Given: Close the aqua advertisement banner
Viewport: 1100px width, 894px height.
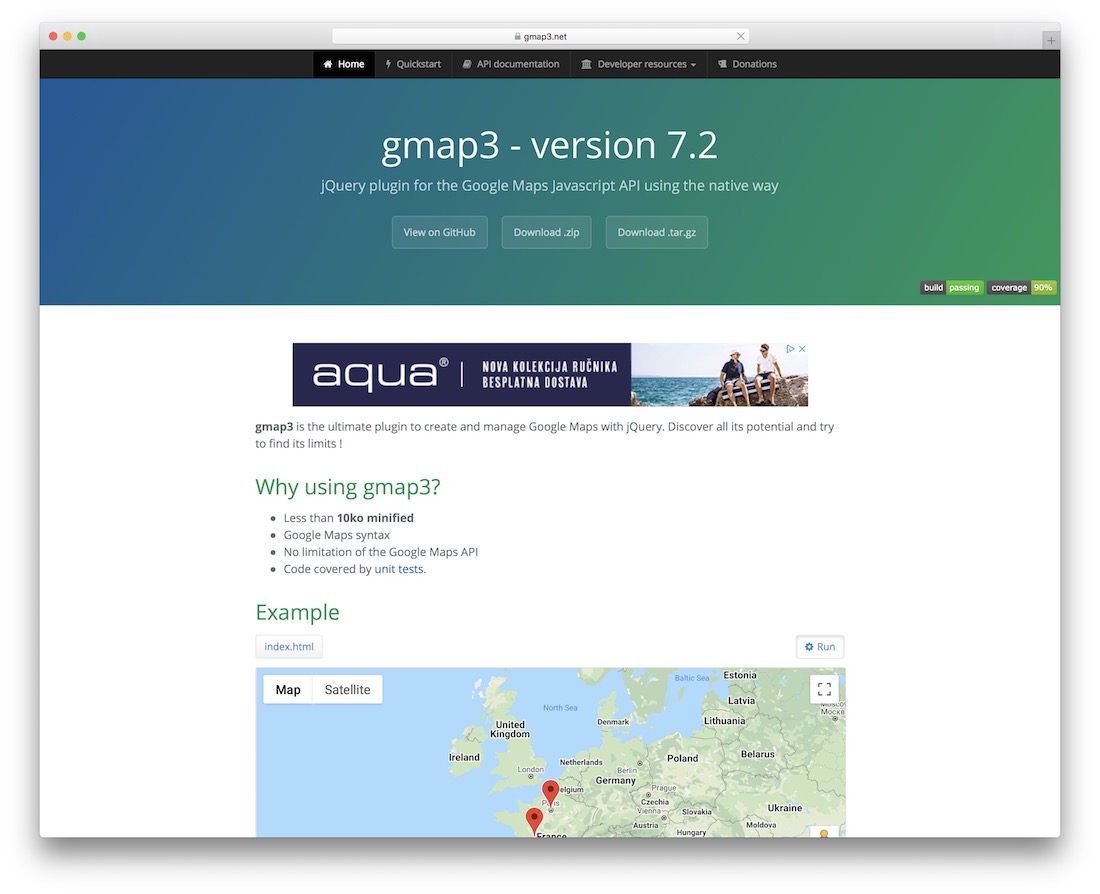Looking at the screenshot, I should click(x=802, y=349).
